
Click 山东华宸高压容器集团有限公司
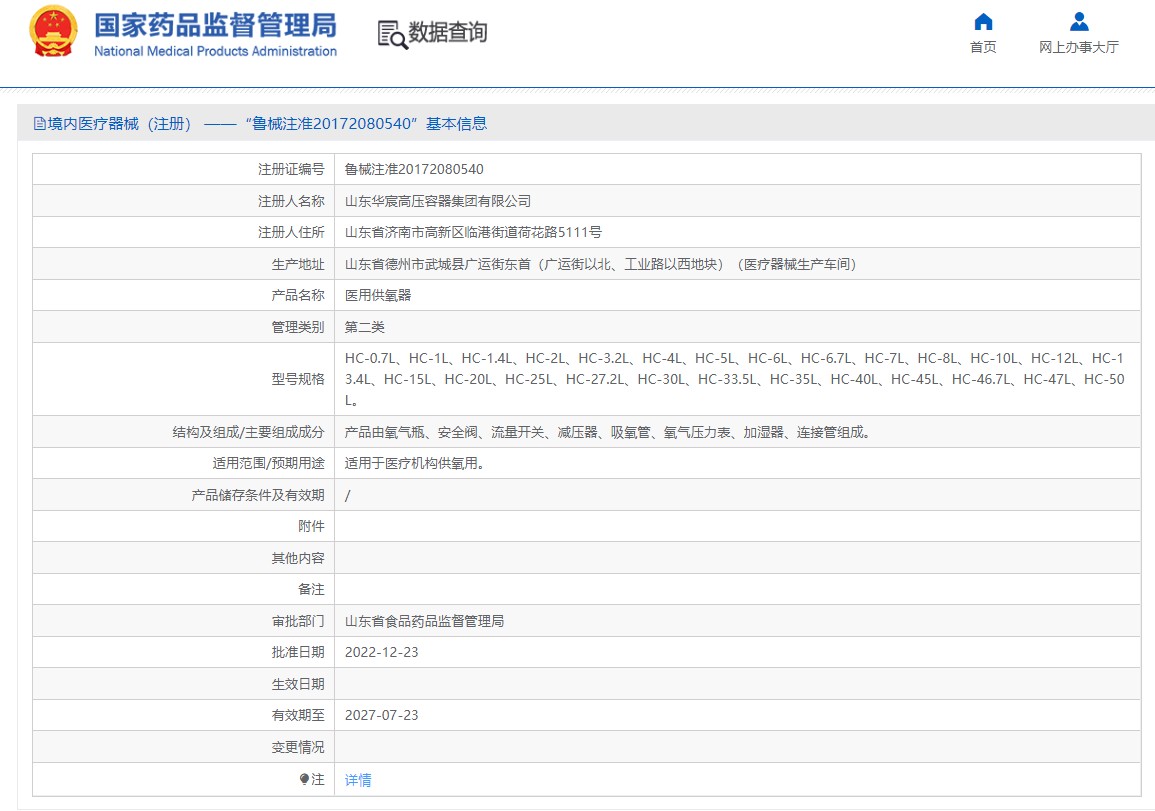(438, 201)
